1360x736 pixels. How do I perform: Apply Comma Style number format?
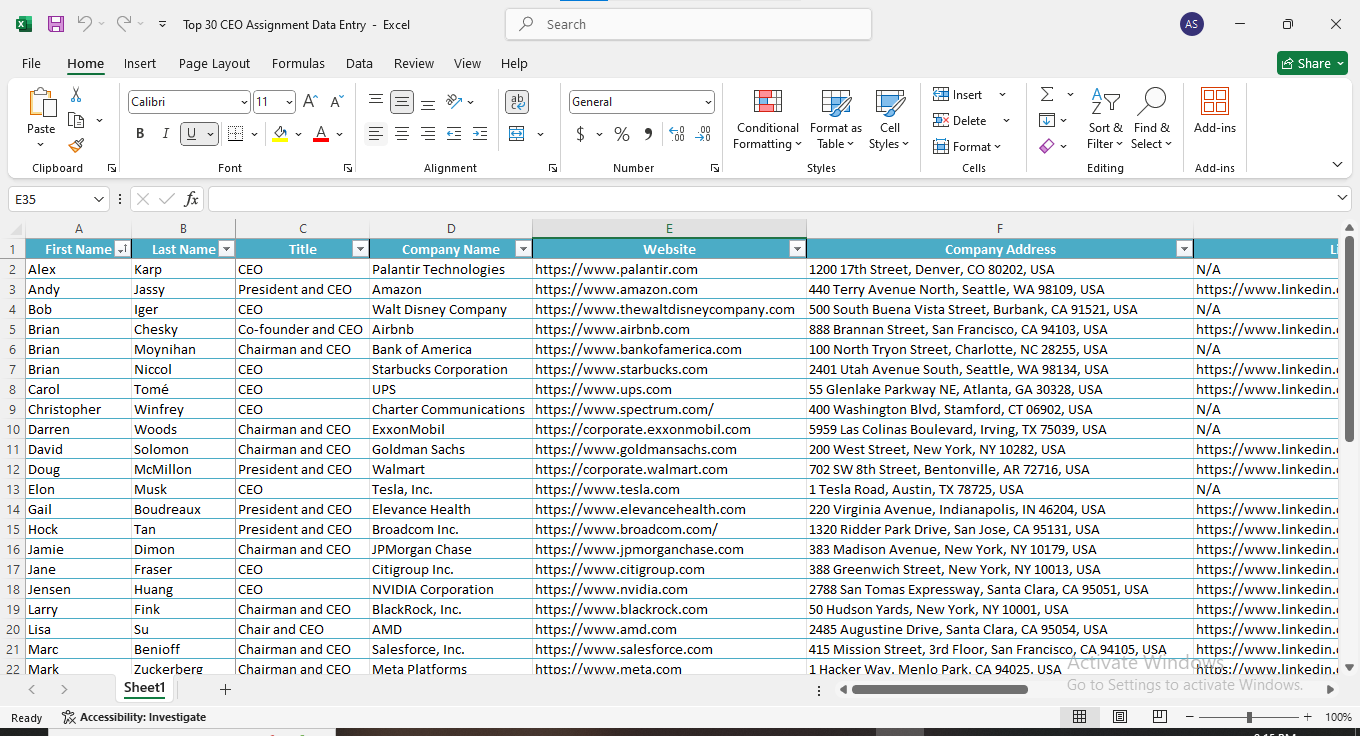pos(648,134)
